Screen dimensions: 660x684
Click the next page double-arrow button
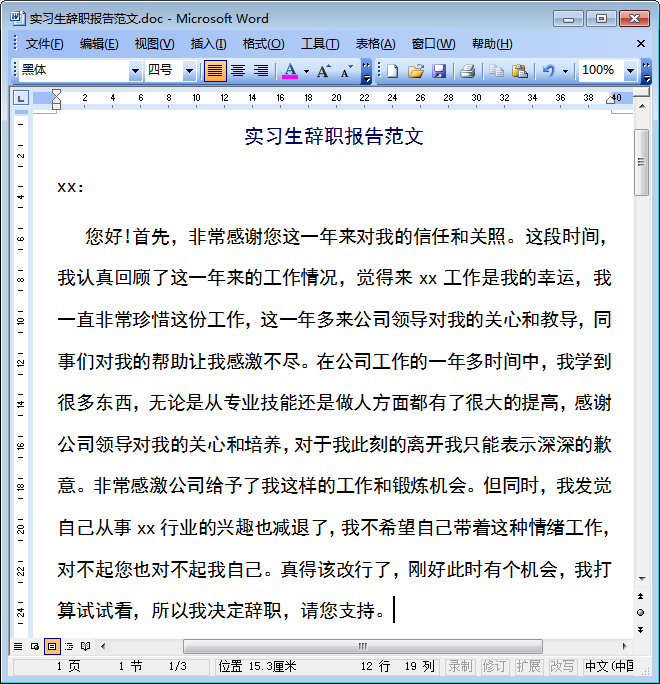click(641, 629)
